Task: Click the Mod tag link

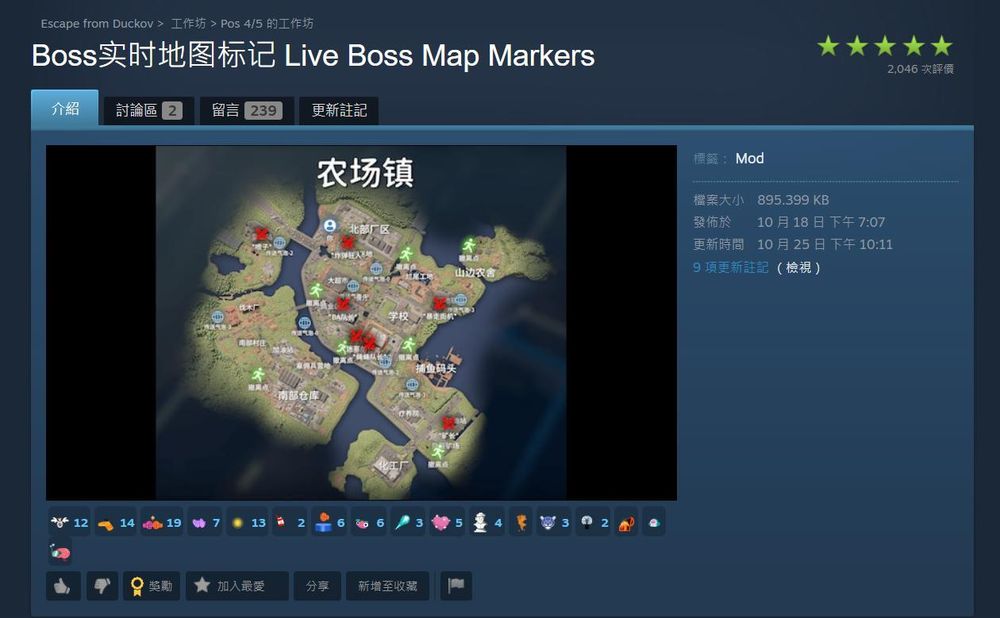Action: 749,158
